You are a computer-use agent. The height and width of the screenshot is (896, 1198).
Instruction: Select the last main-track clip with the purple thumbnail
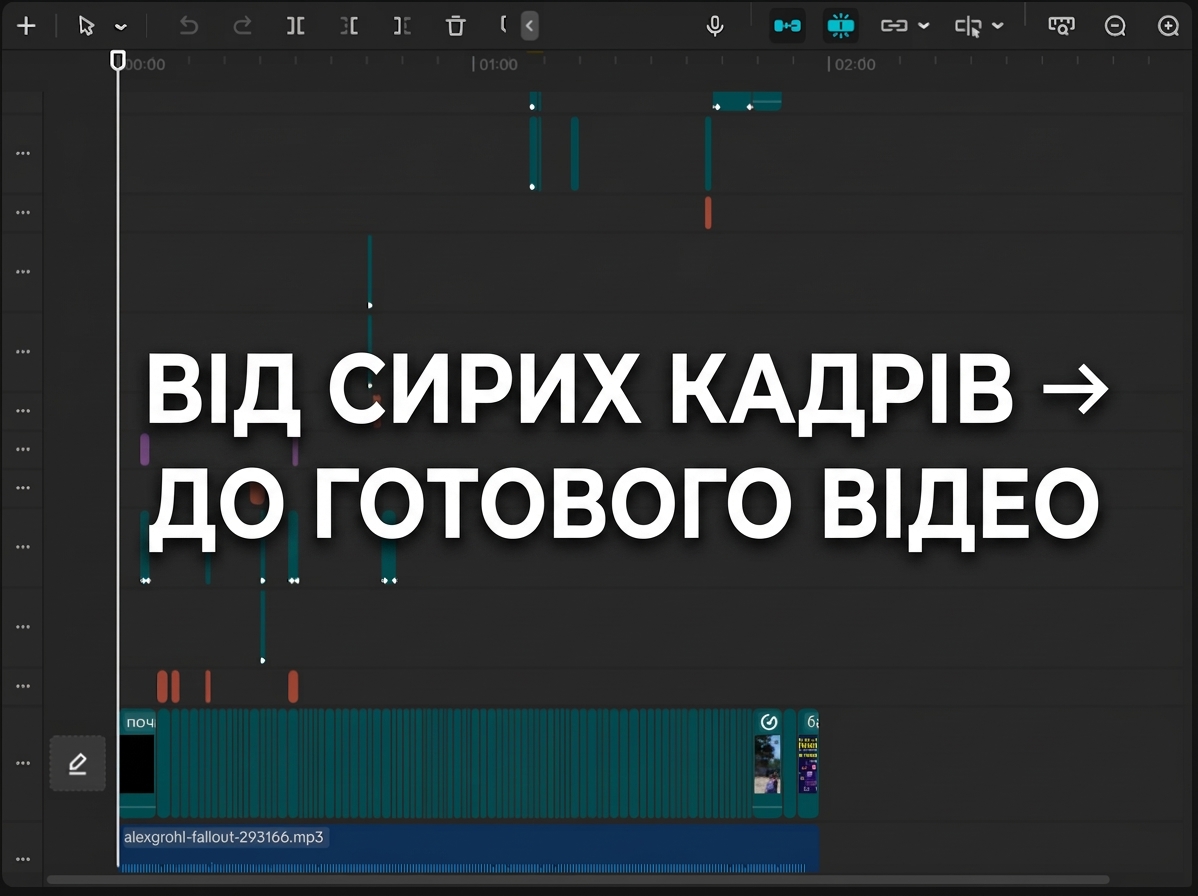[808, 763]
